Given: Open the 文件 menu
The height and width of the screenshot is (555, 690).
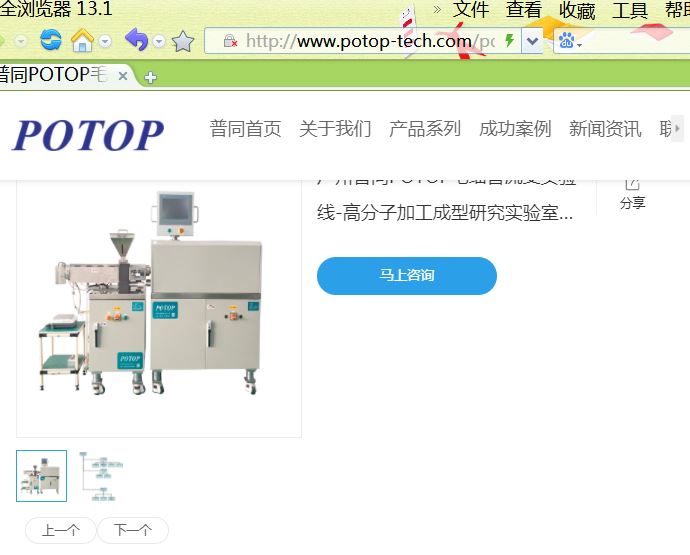Looking at the screenshot, I should [x=471, y=10].
